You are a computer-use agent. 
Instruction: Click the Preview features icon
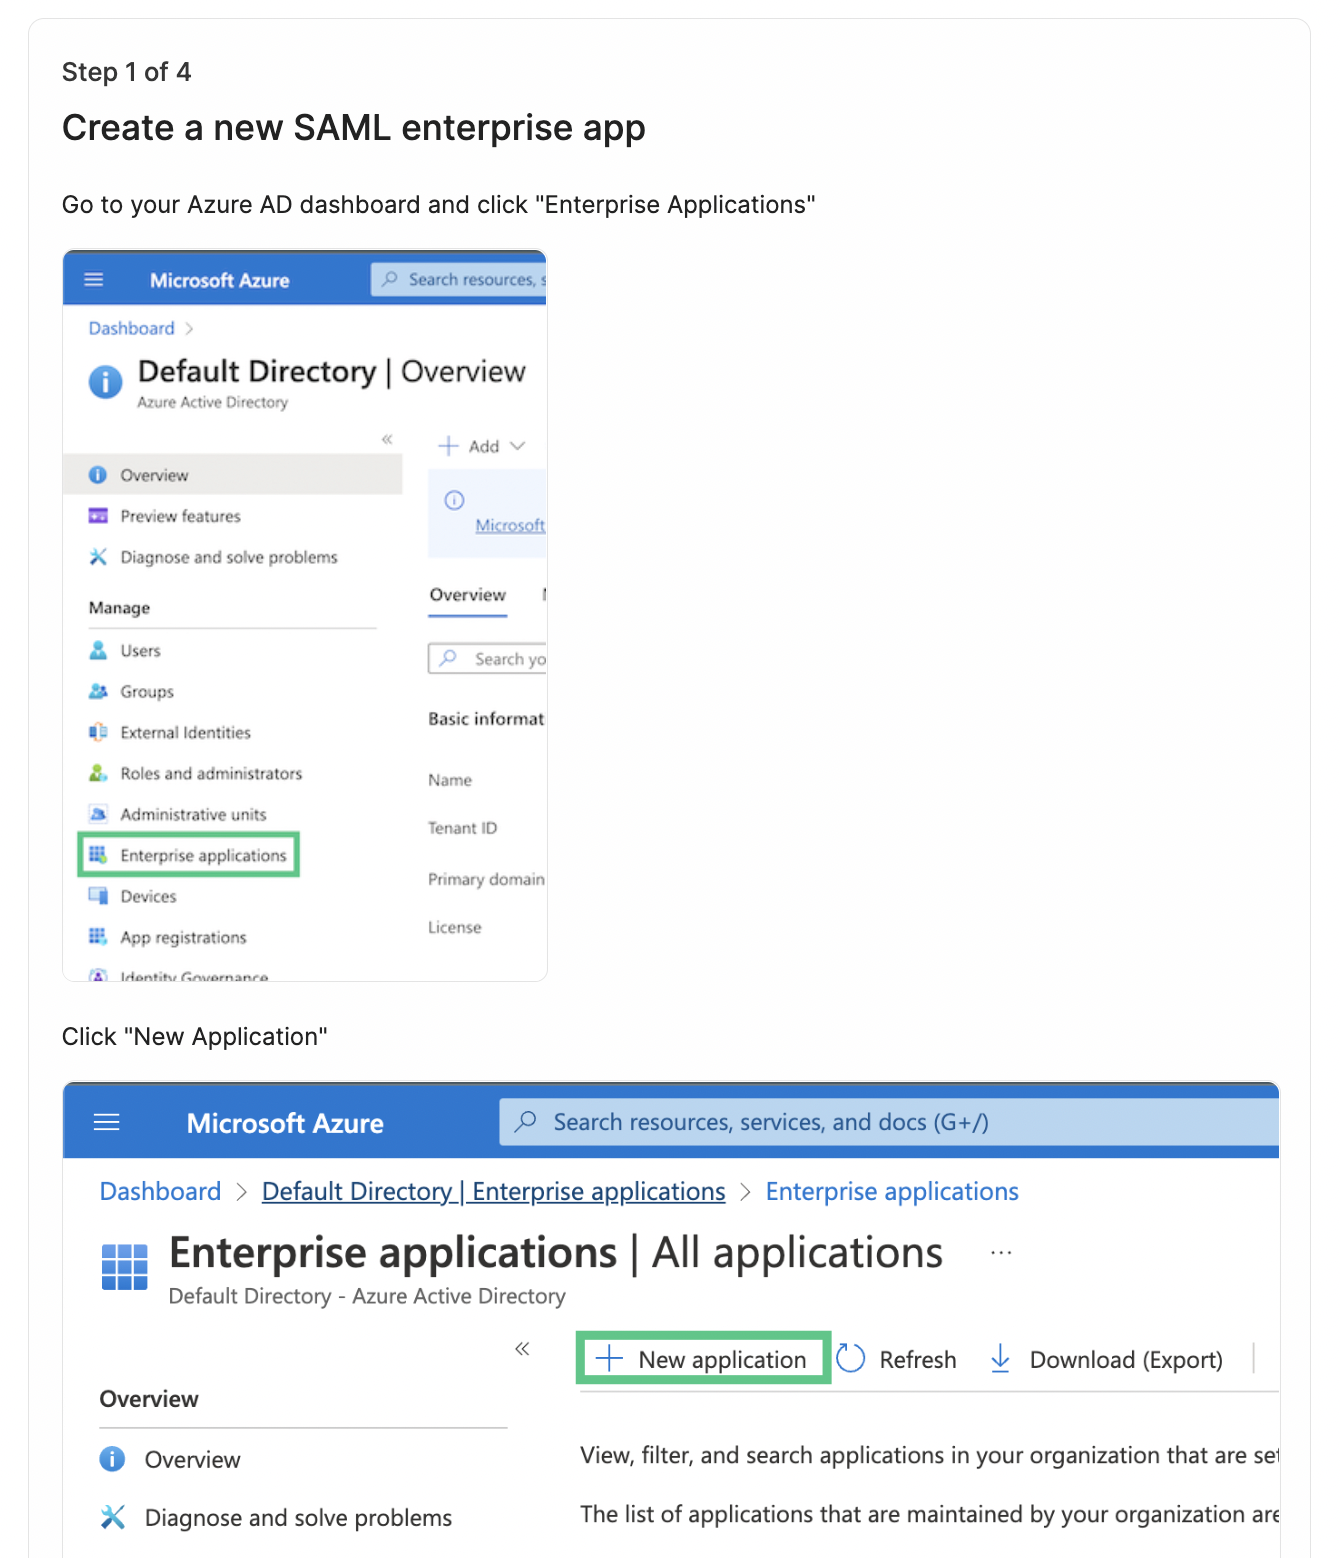(98, 515)
